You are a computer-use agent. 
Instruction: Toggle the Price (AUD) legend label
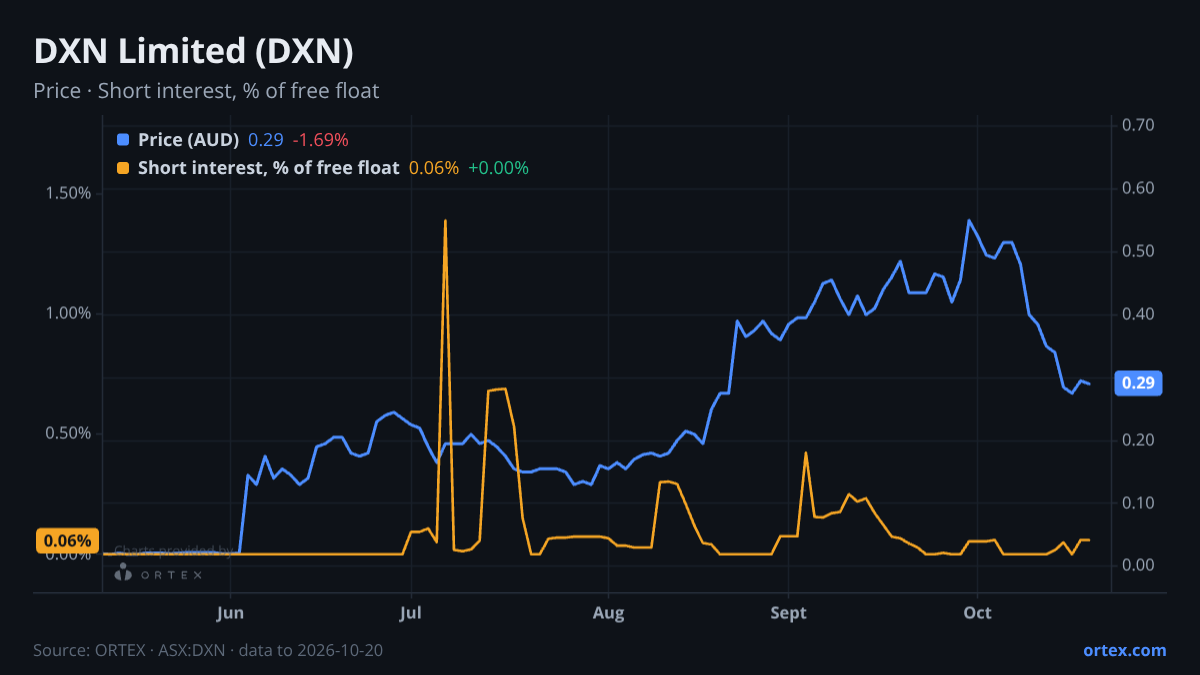(189, 140)
